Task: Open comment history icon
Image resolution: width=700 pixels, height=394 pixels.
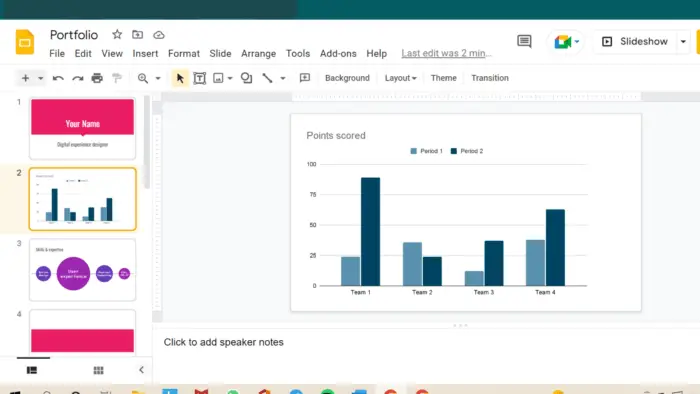Action: 524,41
